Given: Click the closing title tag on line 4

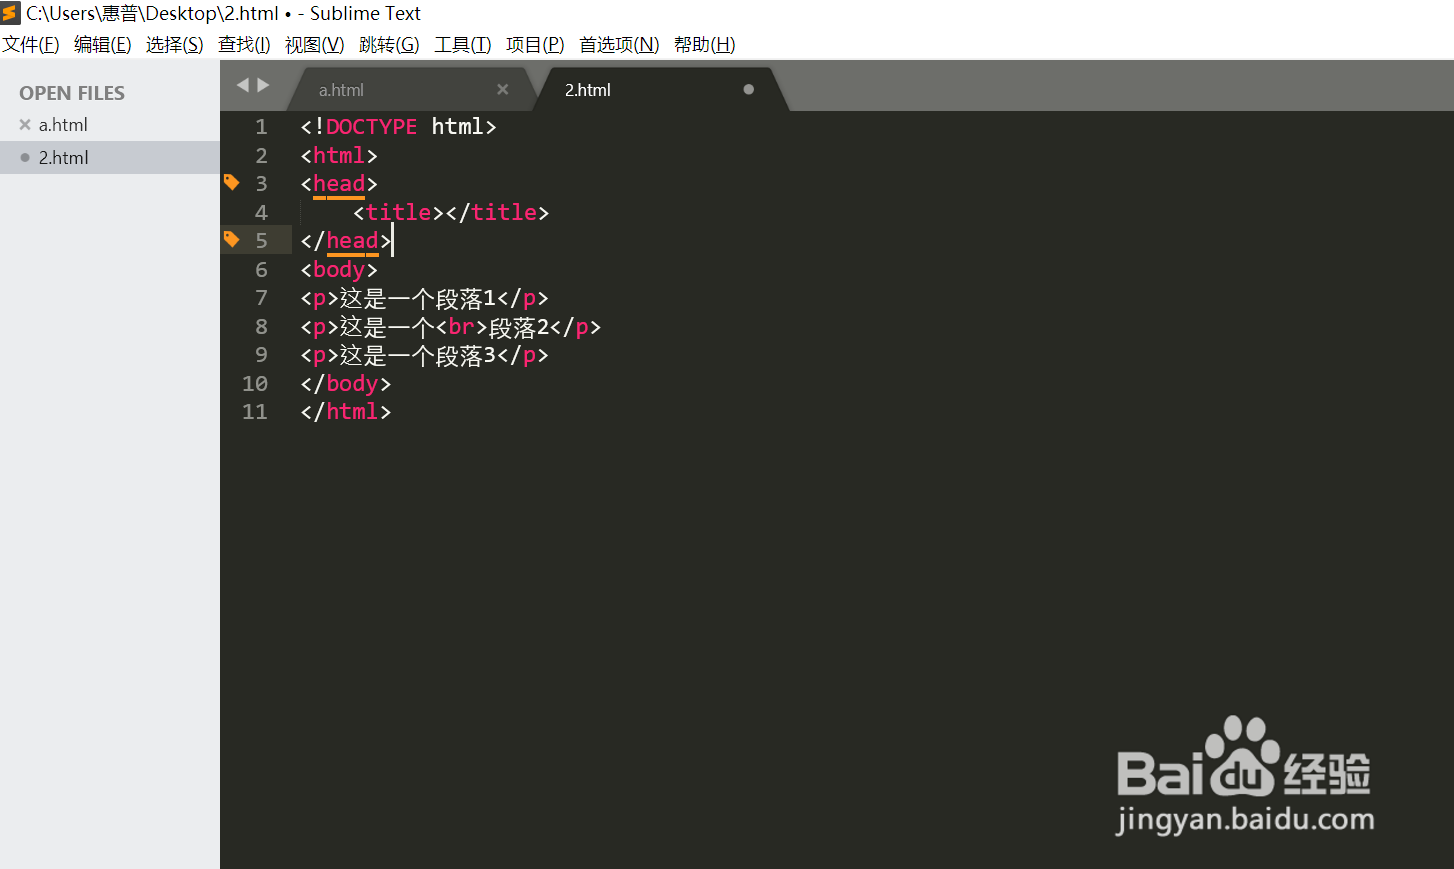Looking at the screenshot, I should pyautogui.click(x=497, y=213).
